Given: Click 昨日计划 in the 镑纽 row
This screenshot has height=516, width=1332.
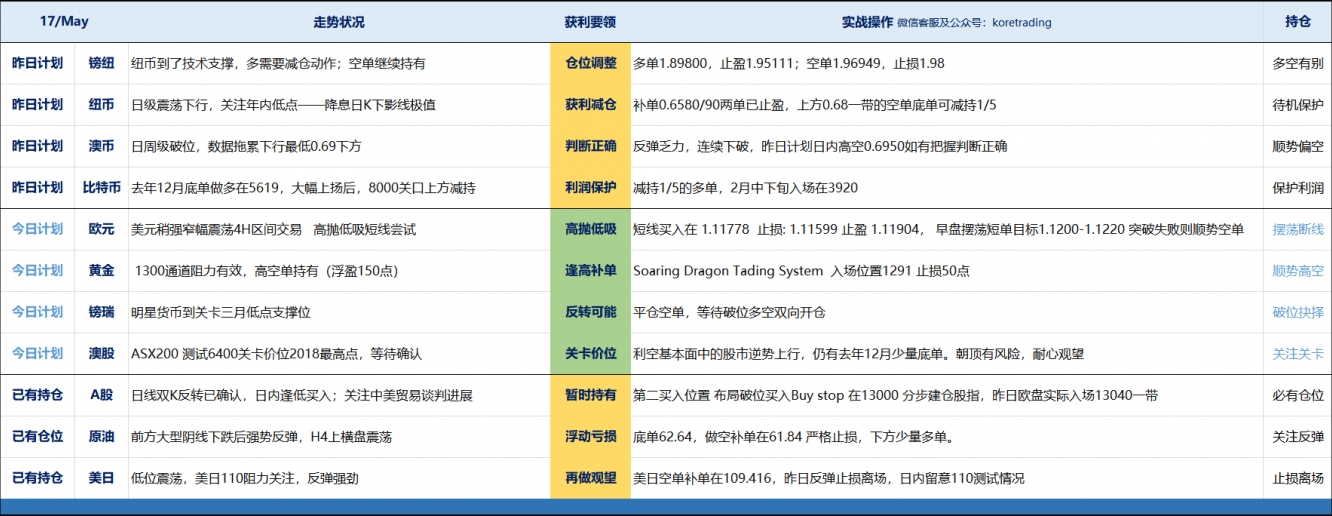Looking at the screenshot, I should [37, 63].
